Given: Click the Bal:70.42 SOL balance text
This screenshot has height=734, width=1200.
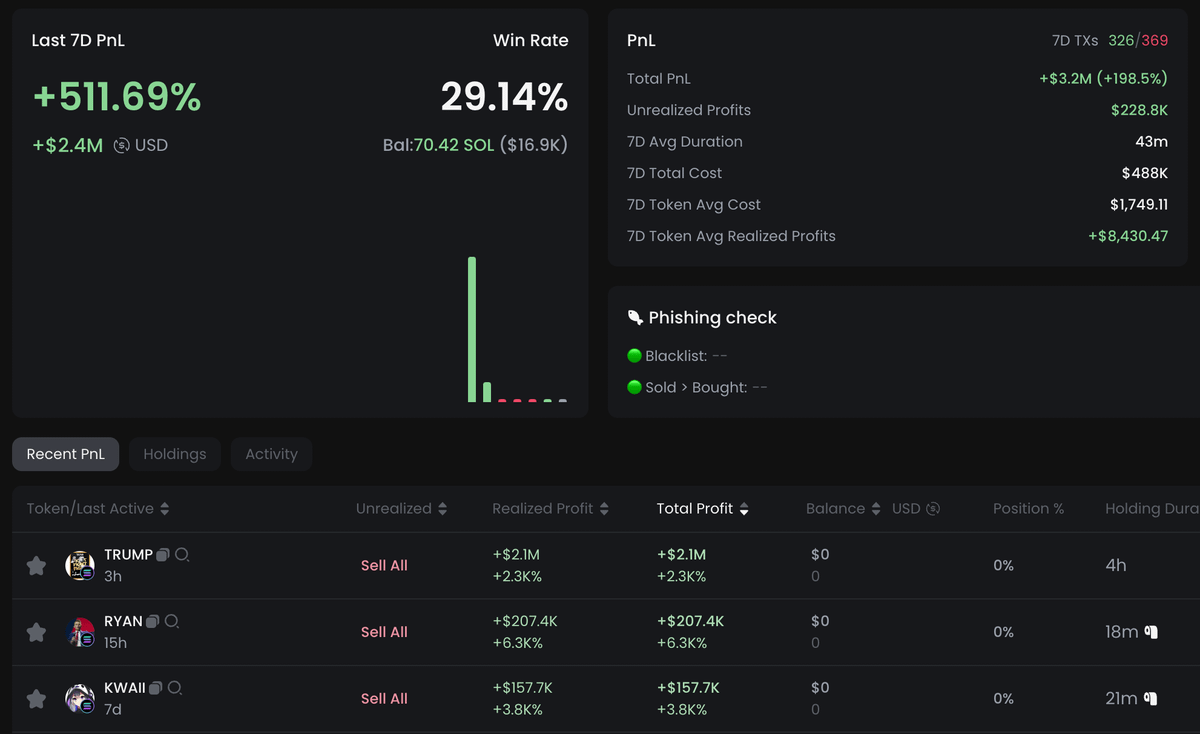Looking at the screenshot, I should [x=475, y=145].
